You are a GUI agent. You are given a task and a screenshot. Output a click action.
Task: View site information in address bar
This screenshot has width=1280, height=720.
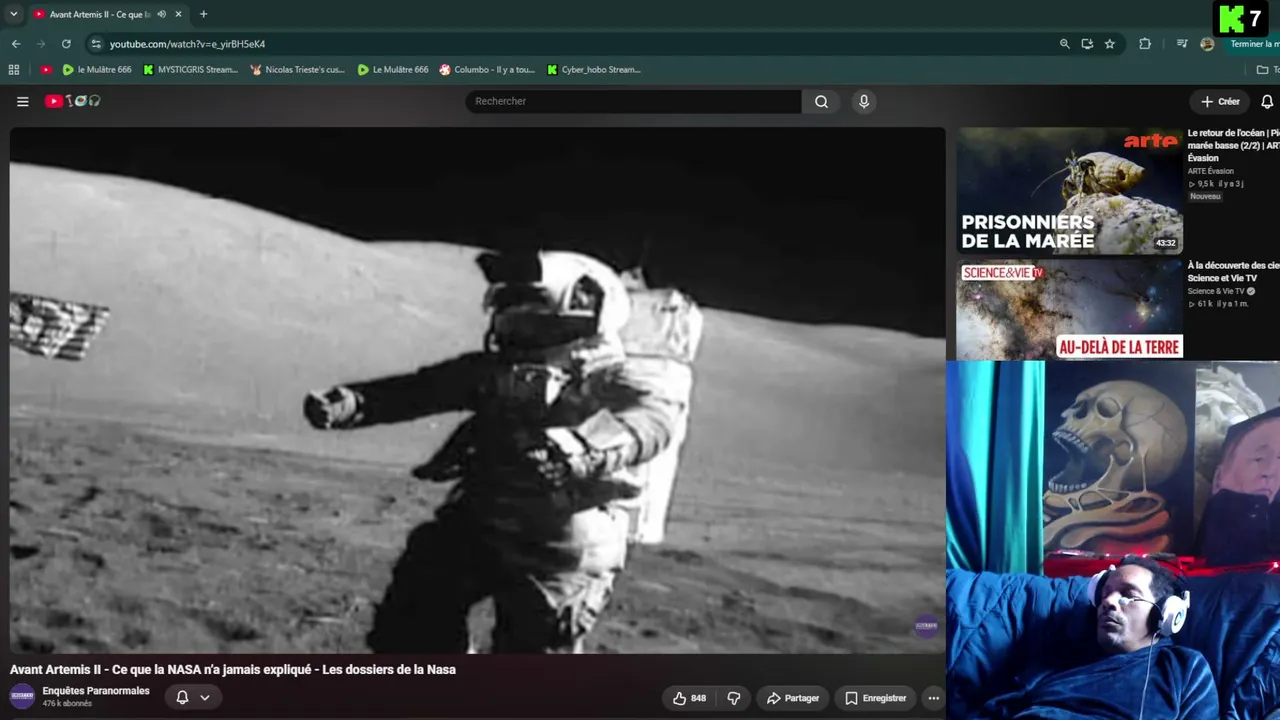(95, 44)
